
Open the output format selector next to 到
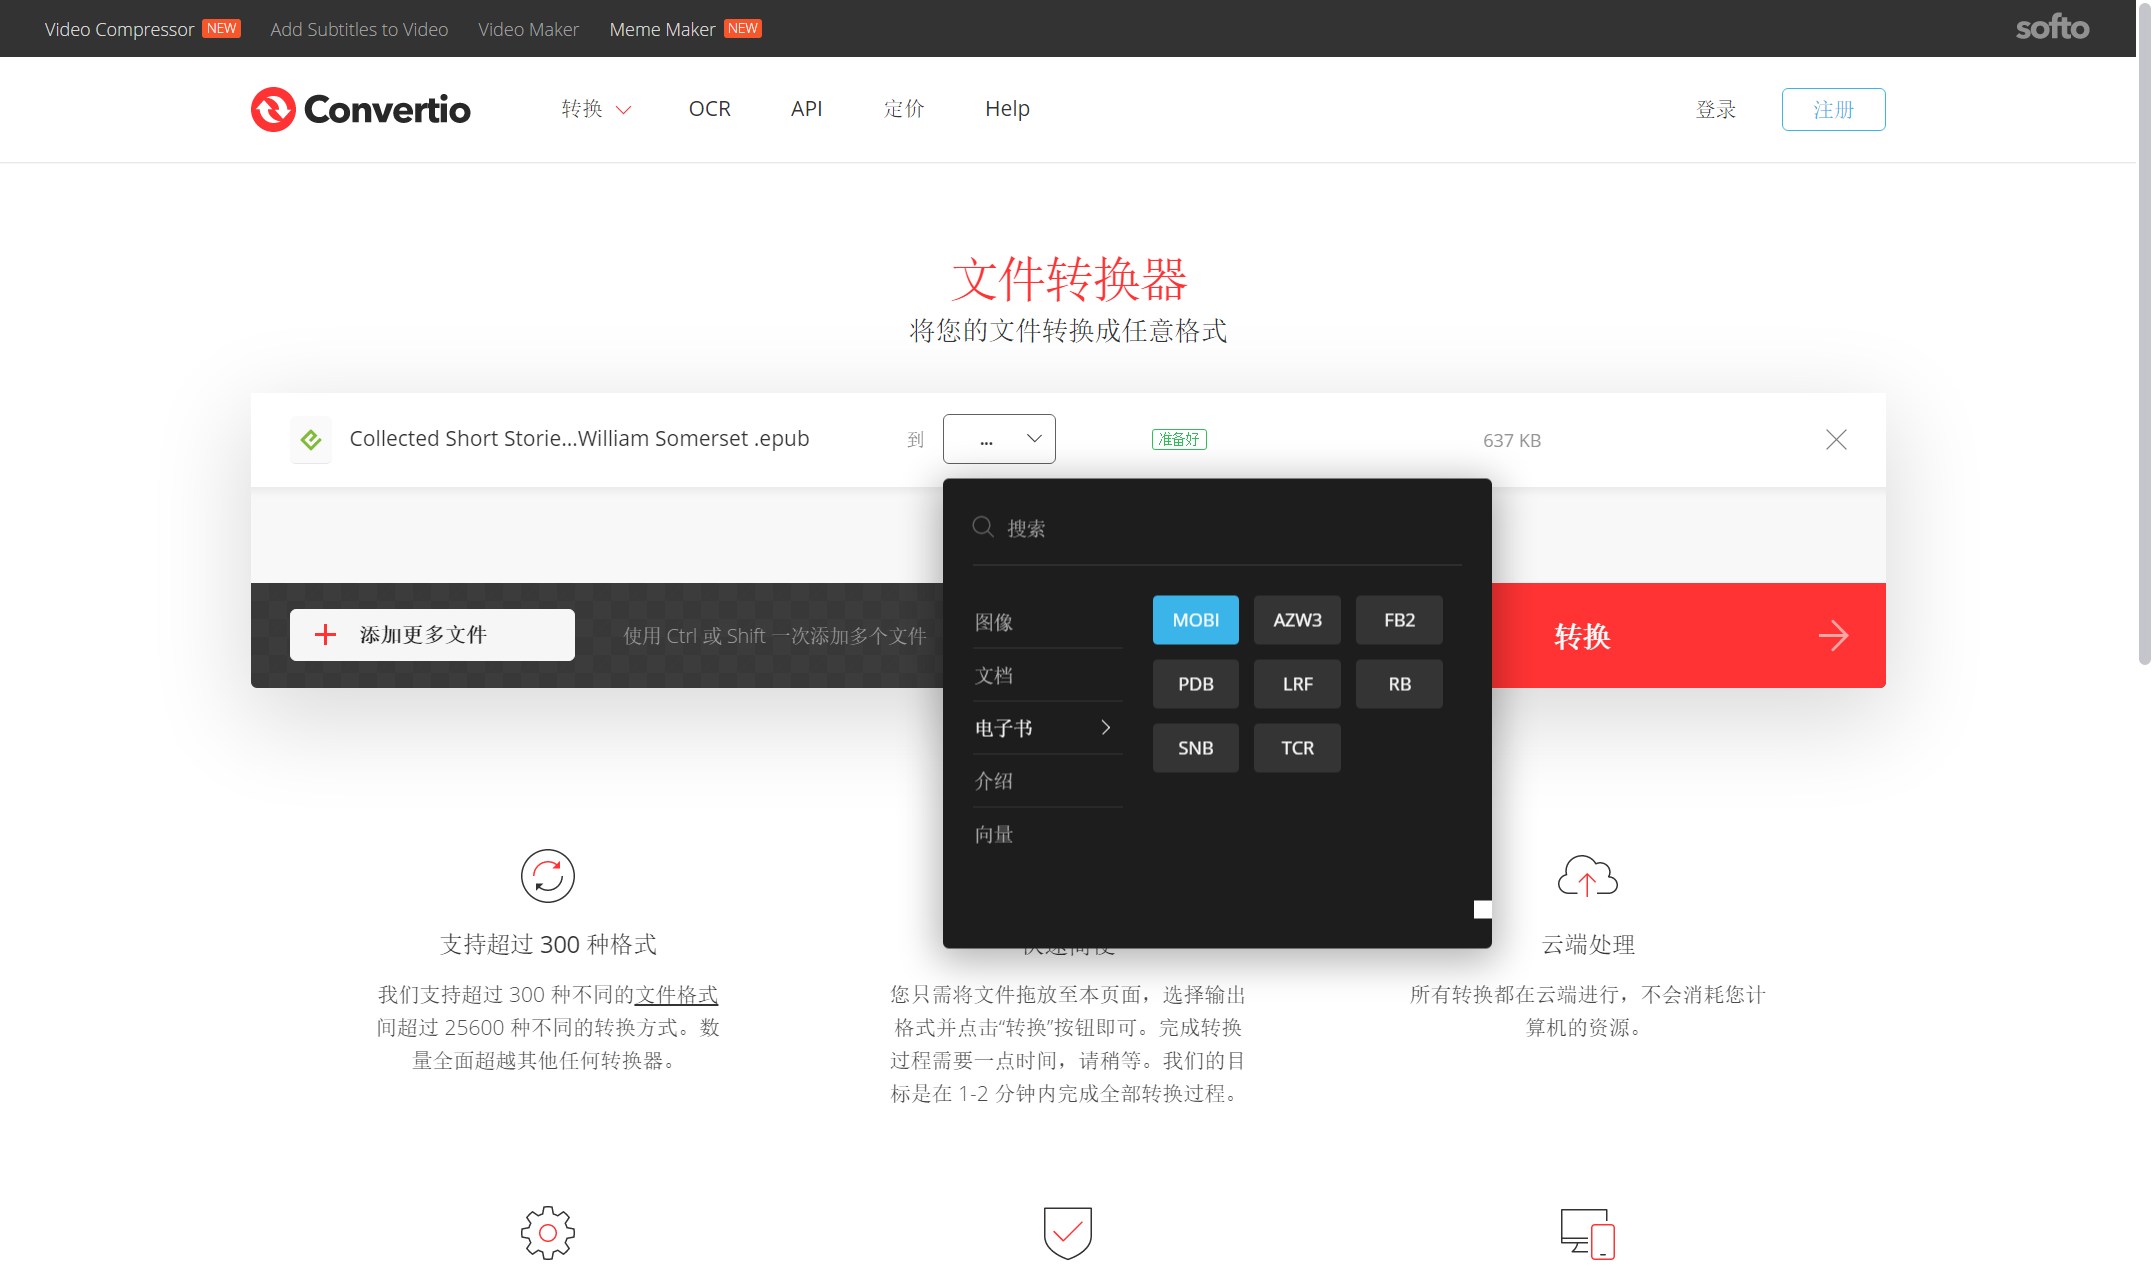[999, 439]
